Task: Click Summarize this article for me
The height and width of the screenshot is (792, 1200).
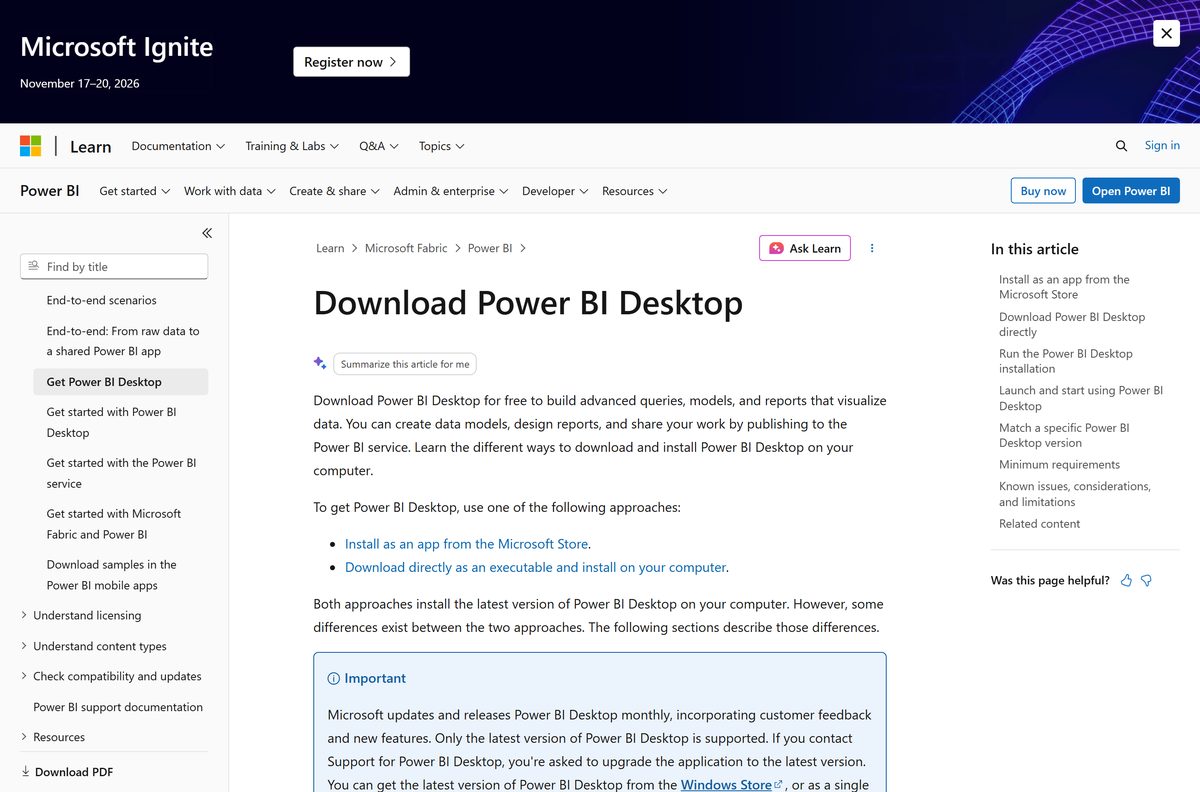Action: tap(405, 364)
